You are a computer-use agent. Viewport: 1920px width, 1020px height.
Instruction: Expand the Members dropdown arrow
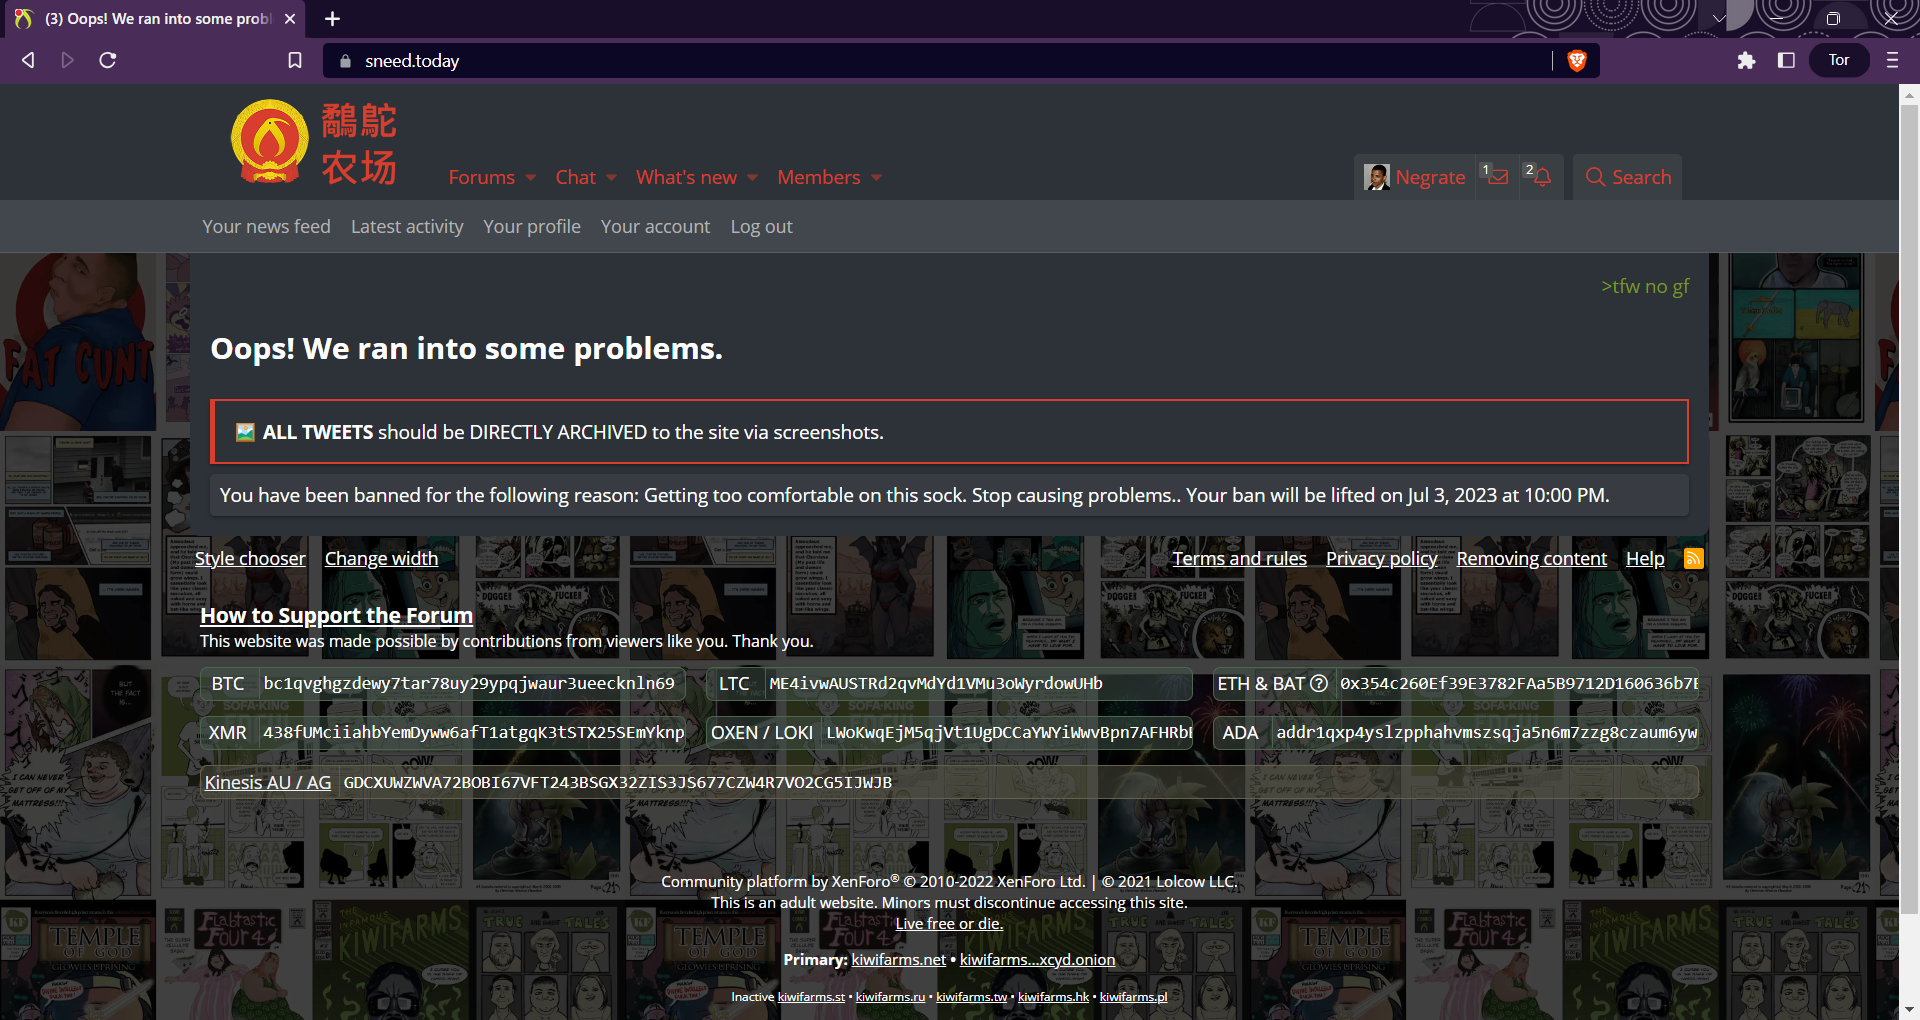tap(876, 178)
